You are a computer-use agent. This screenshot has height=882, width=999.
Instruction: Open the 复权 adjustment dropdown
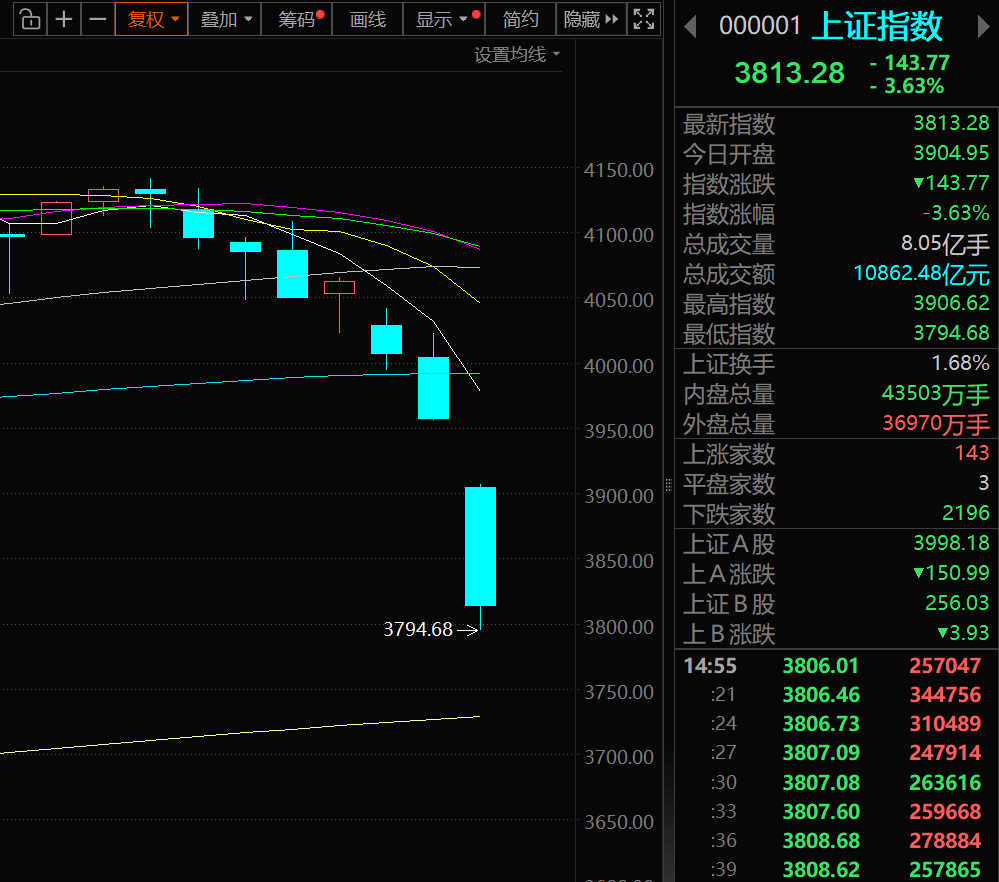[x=152, y=19]
